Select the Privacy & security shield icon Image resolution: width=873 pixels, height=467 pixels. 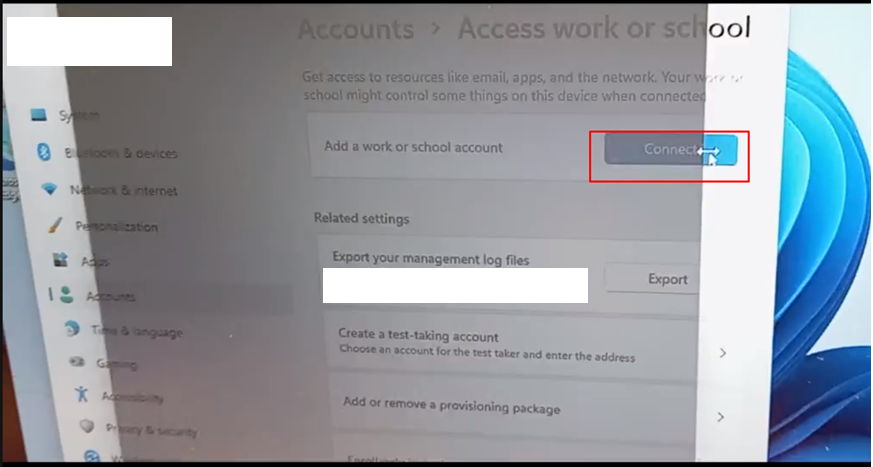coord(86,426)
